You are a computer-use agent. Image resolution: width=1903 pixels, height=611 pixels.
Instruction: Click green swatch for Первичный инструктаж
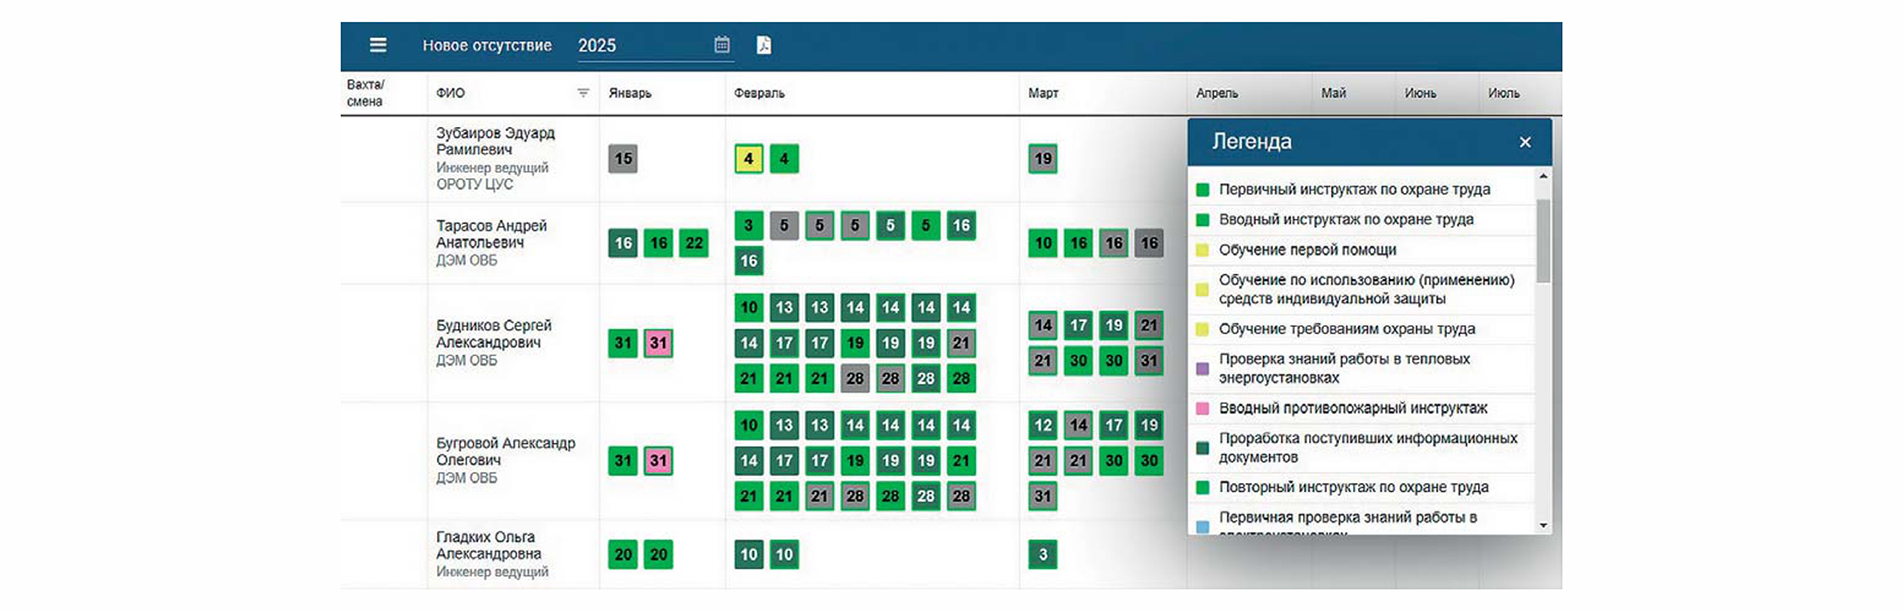(1203, 190)
